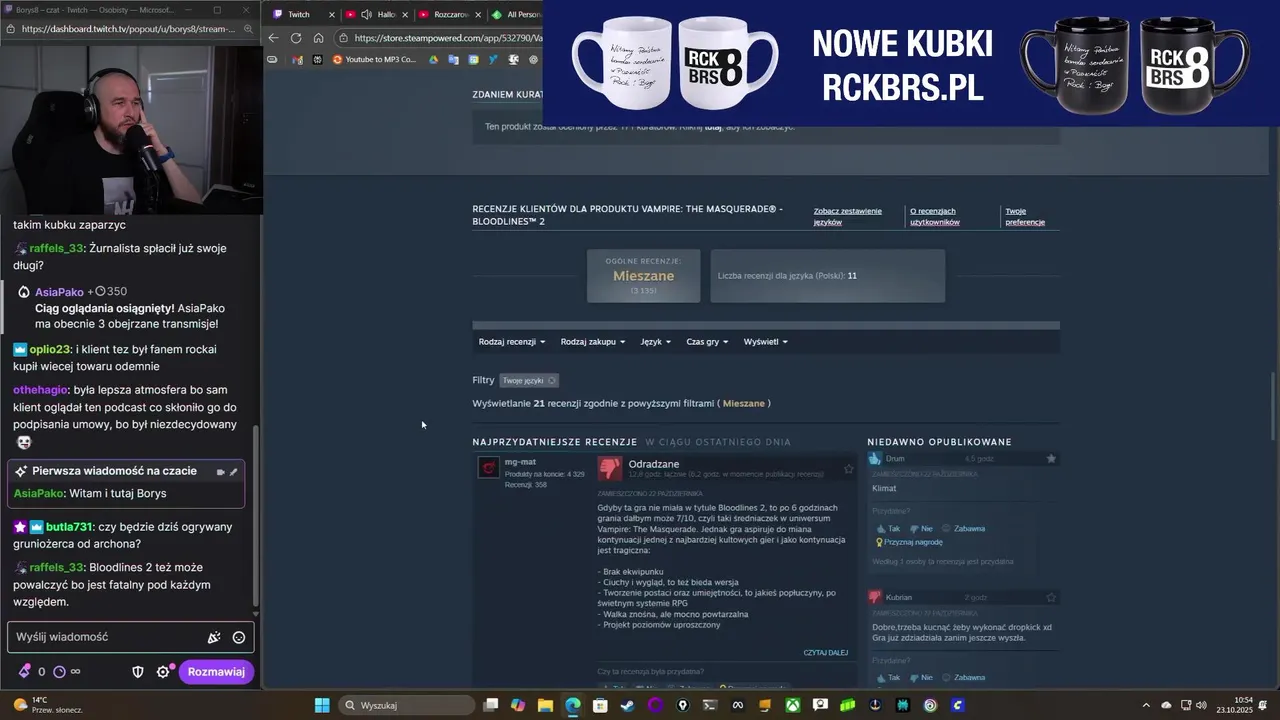
Task: Vote Nie on Kubrian's review
Action: [x=920, y=678]
